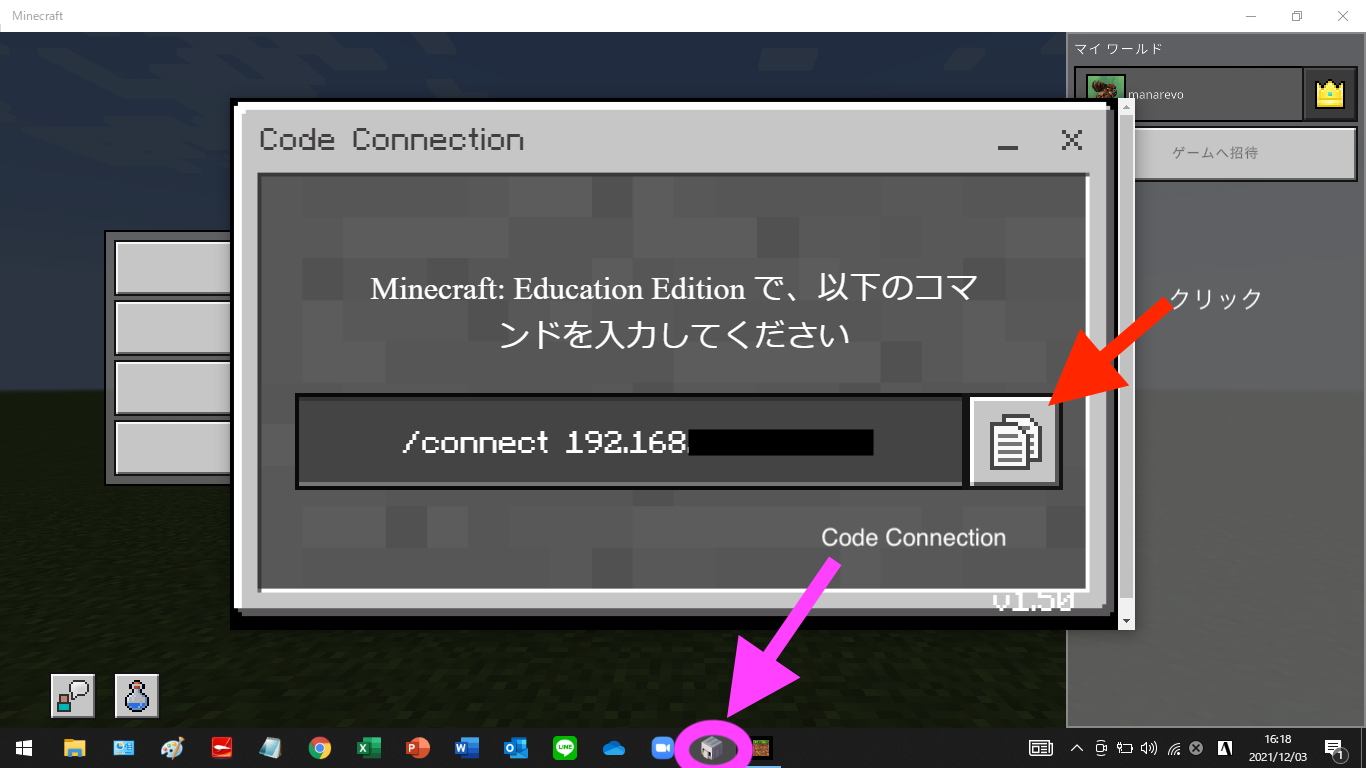The width and height of the screenshot is (1366, 768).
Task: Open Word from the taskbar
Action: tap(467, 747)
